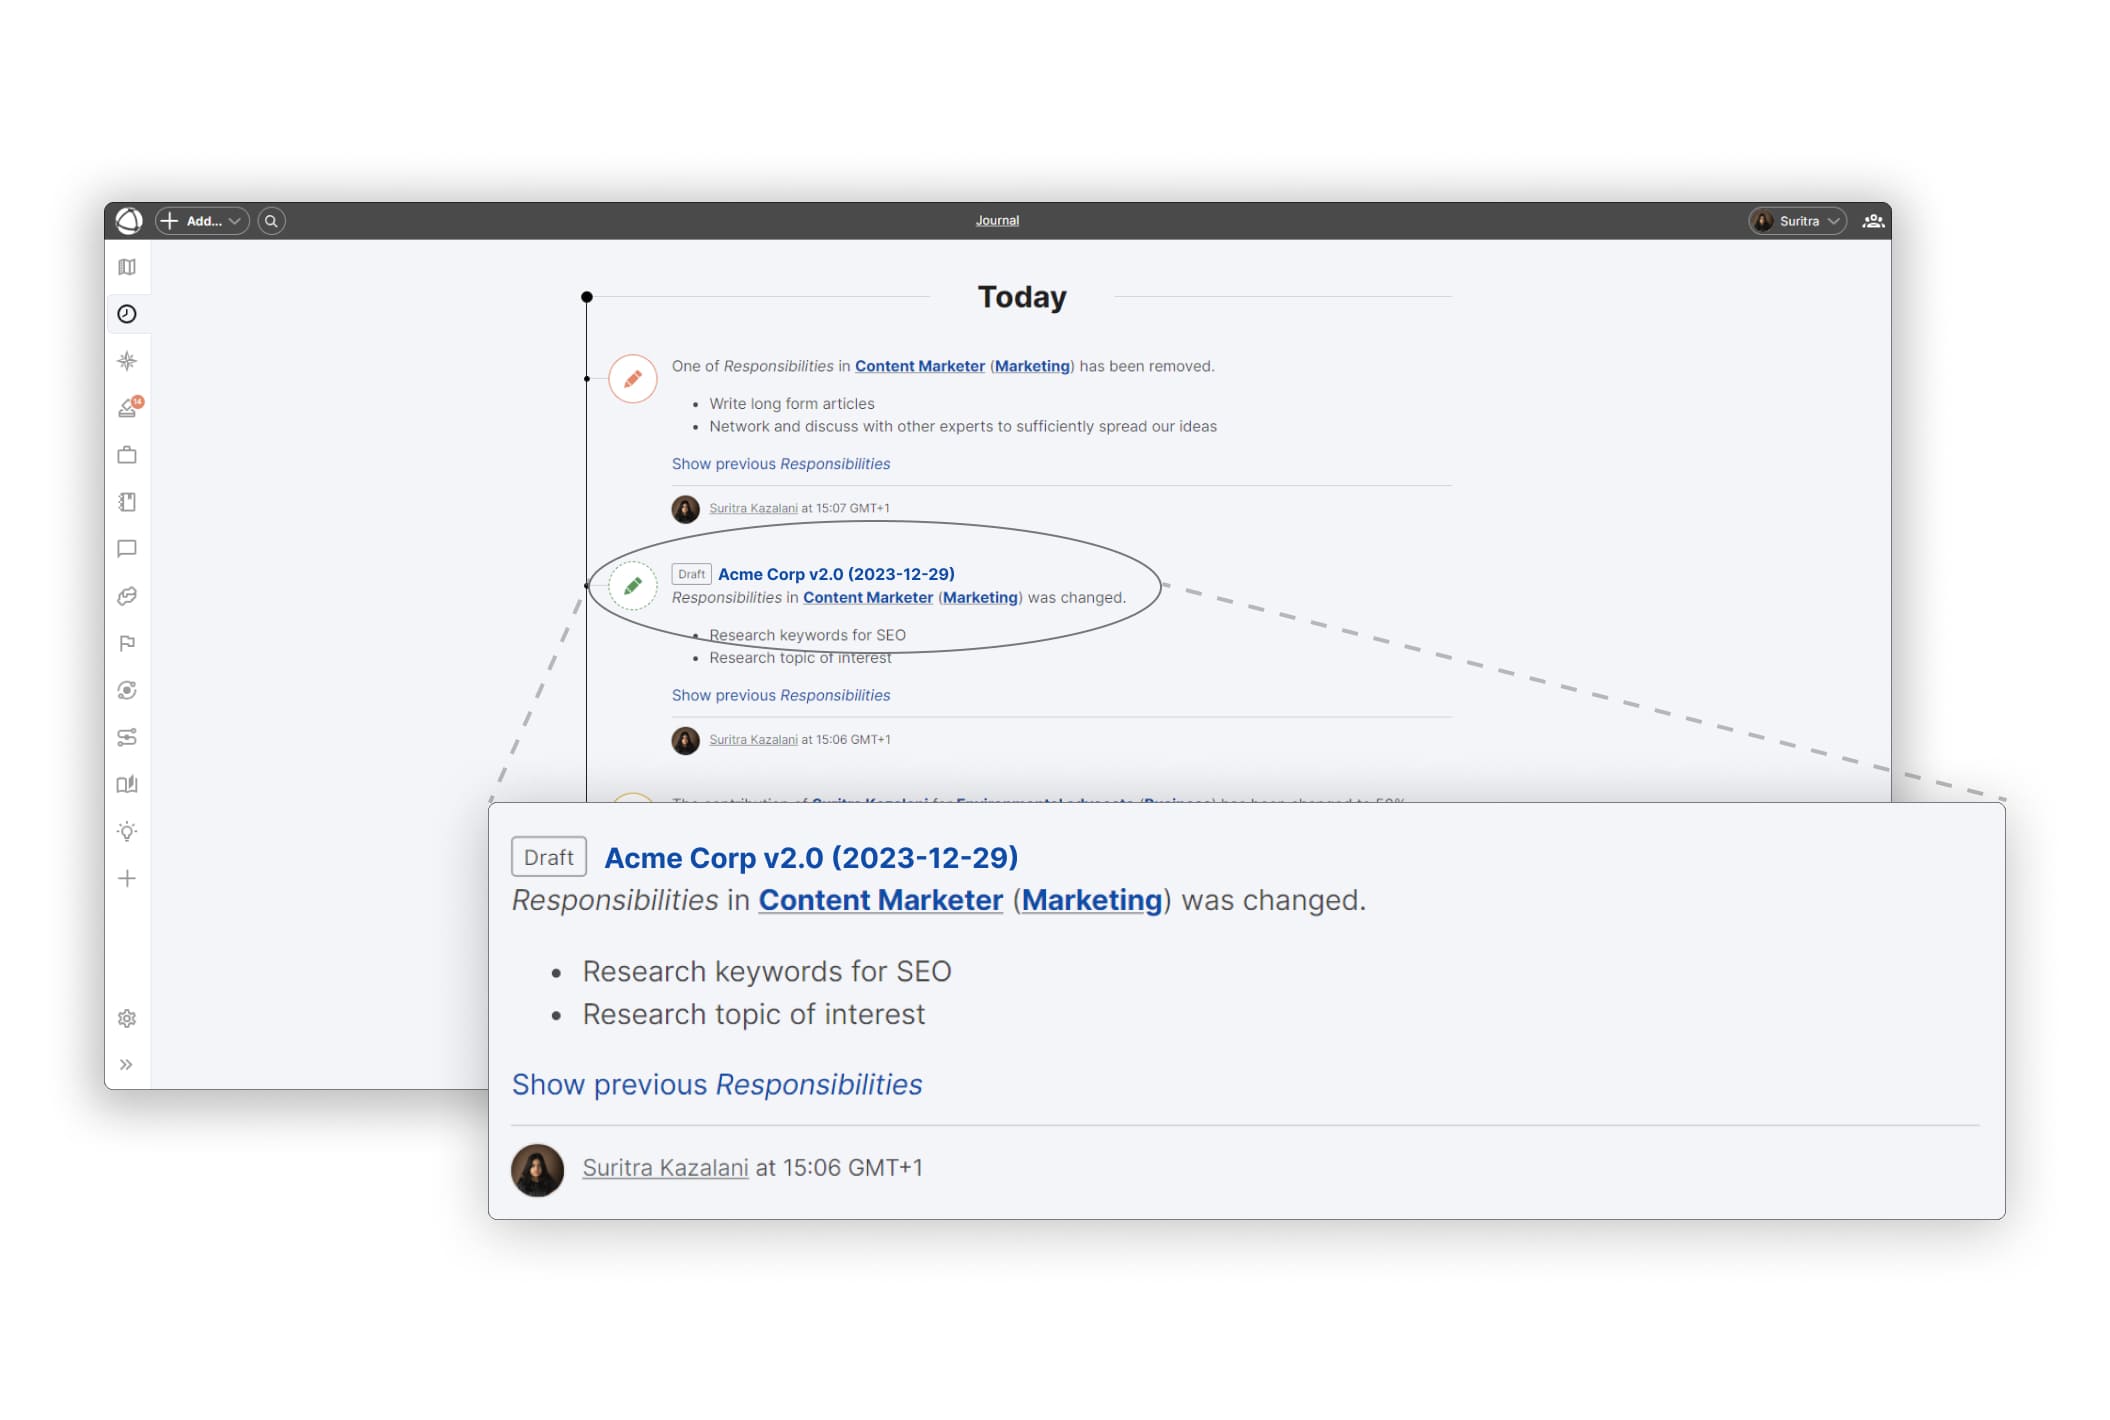
Task: Open the Suritra user dropdown
Action: [1797, 221]
